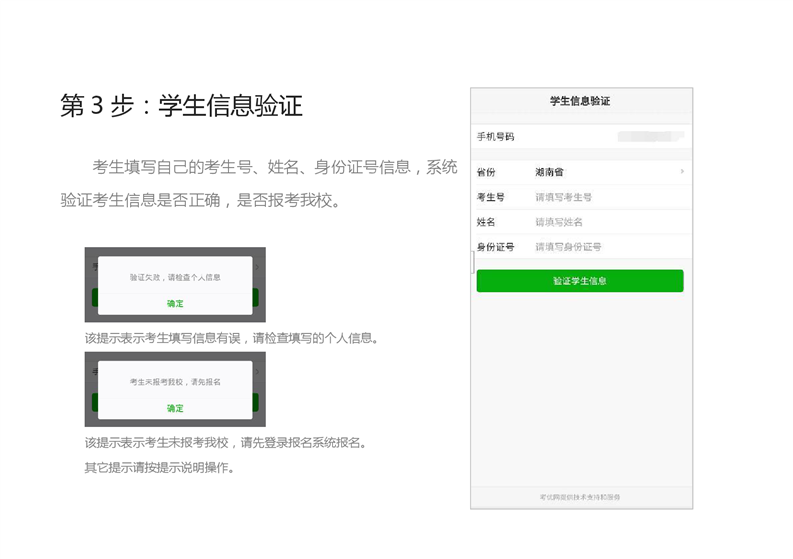Click the 姓名 label

pyautogui.click(x=486, y=222)
